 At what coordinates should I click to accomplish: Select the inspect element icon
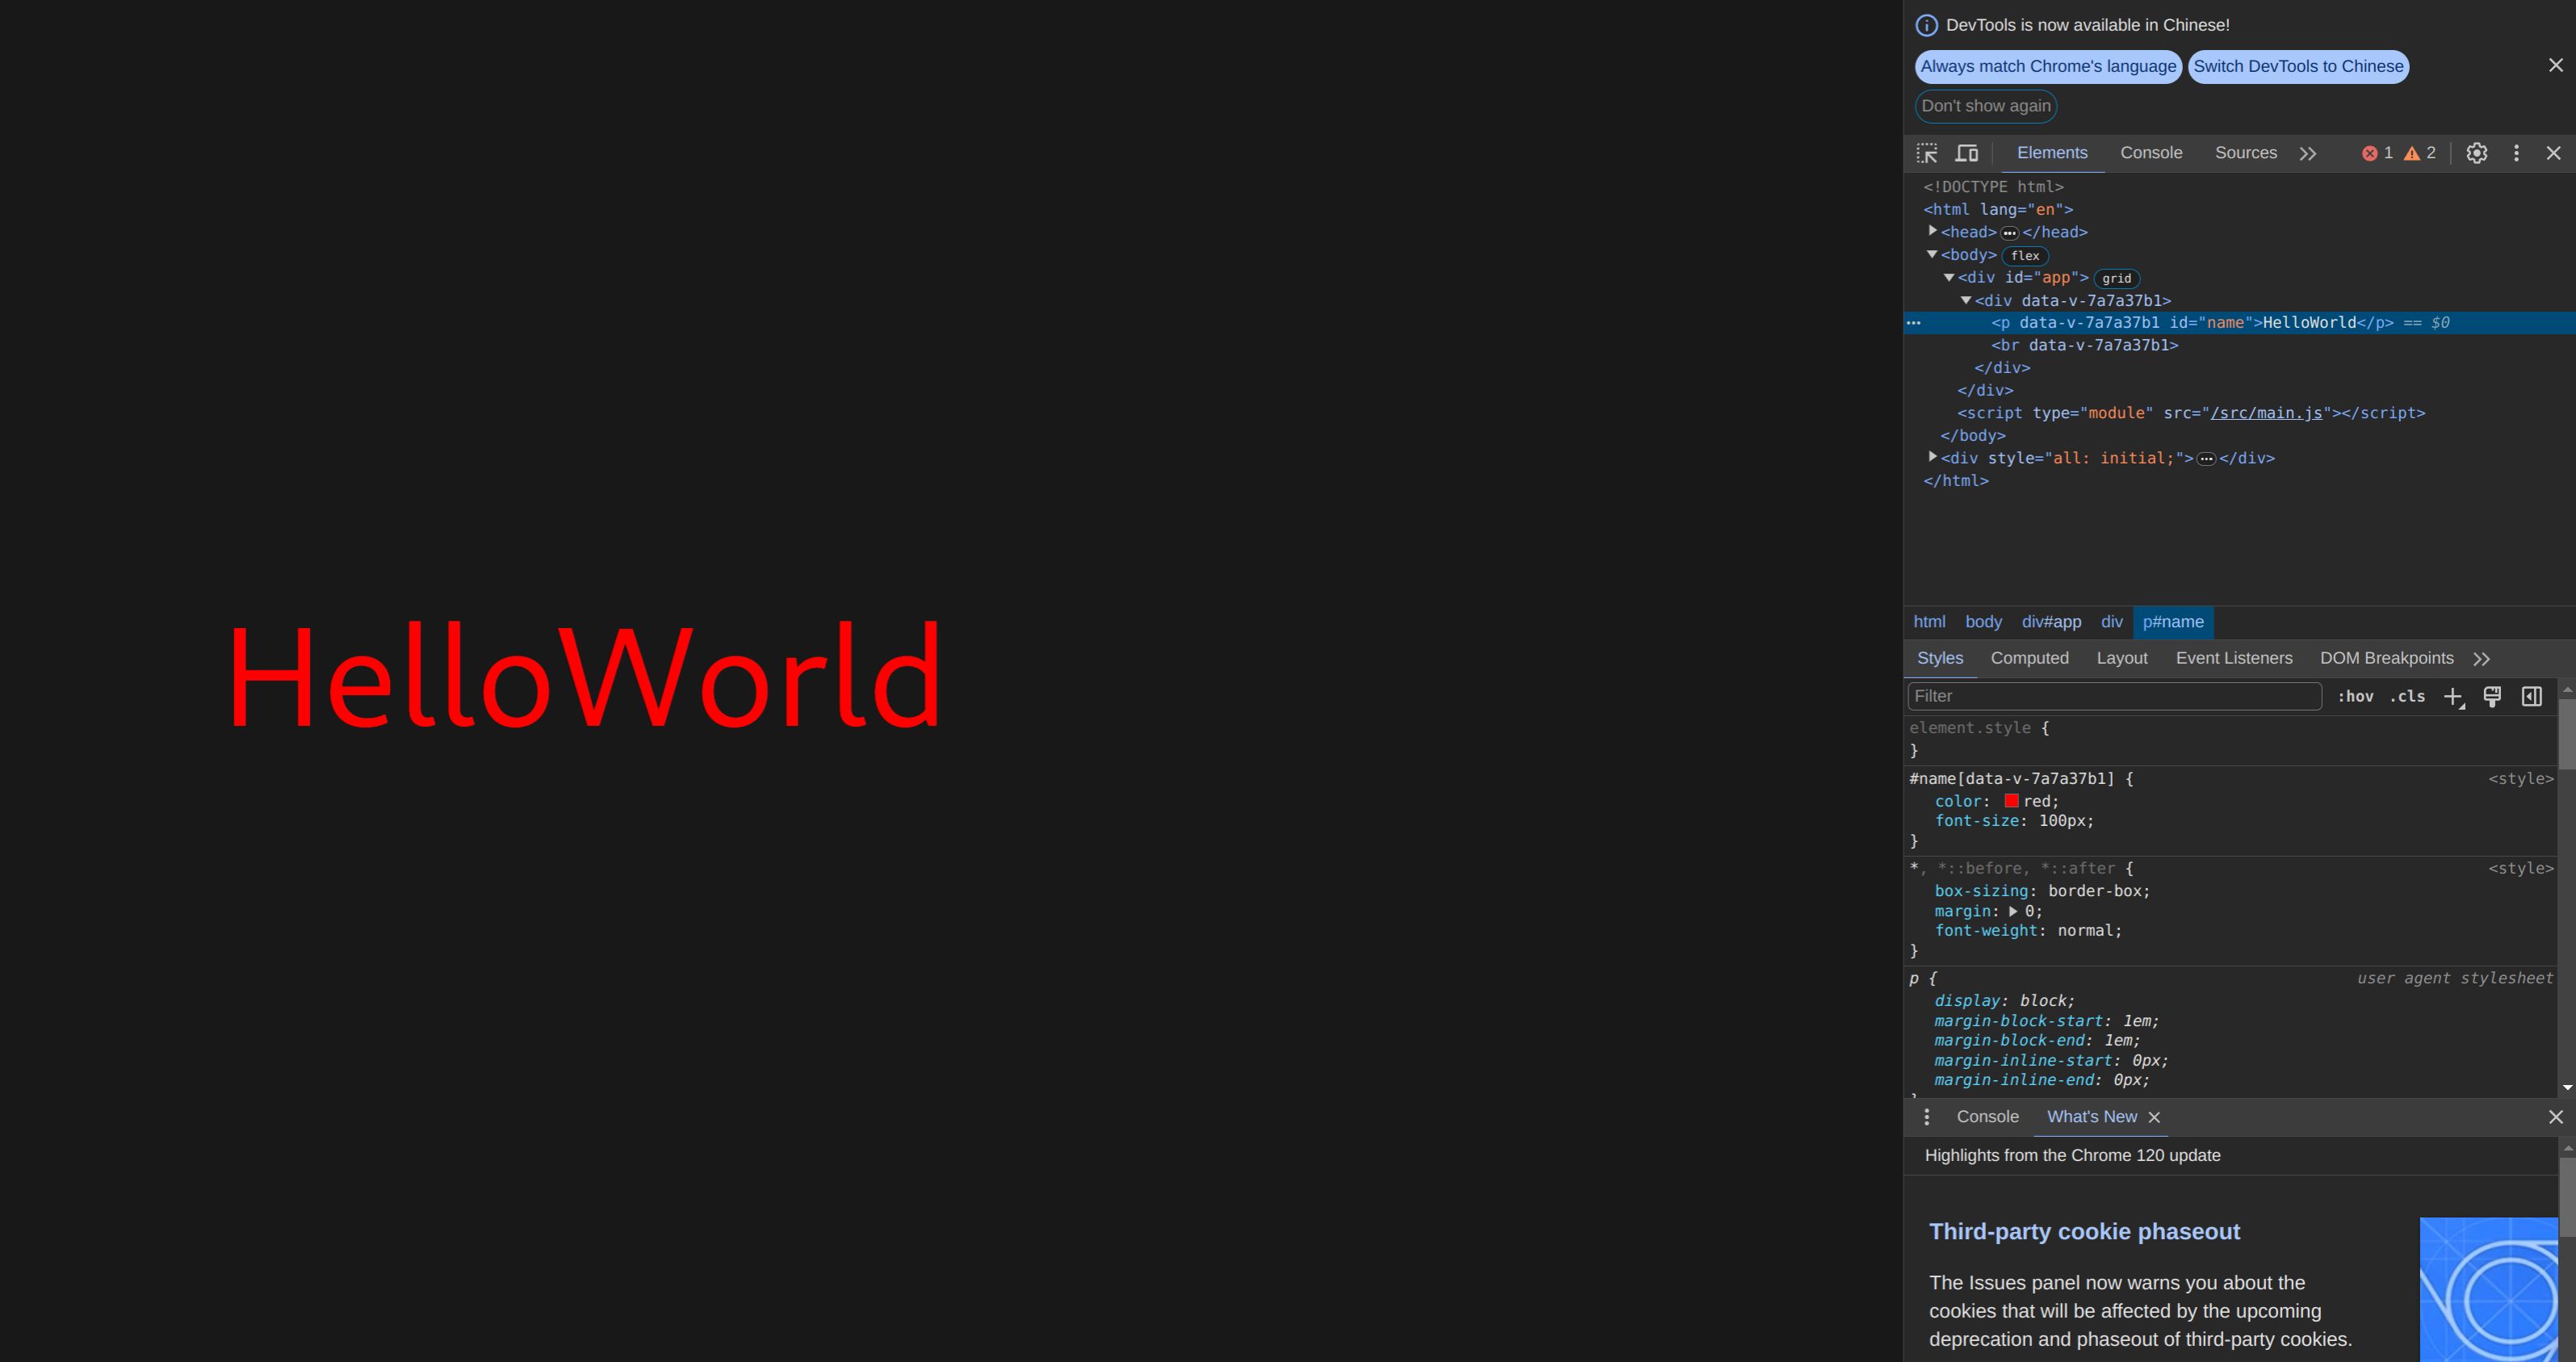pos(1927,152)
